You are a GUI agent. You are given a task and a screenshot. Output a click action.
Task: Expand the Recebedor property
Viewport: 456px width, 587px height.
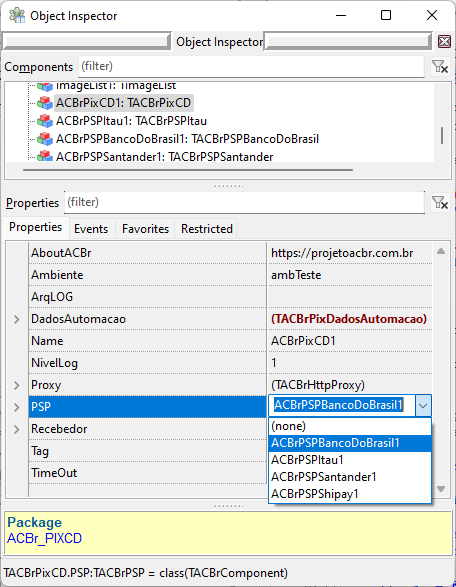(x=16, y=429)
